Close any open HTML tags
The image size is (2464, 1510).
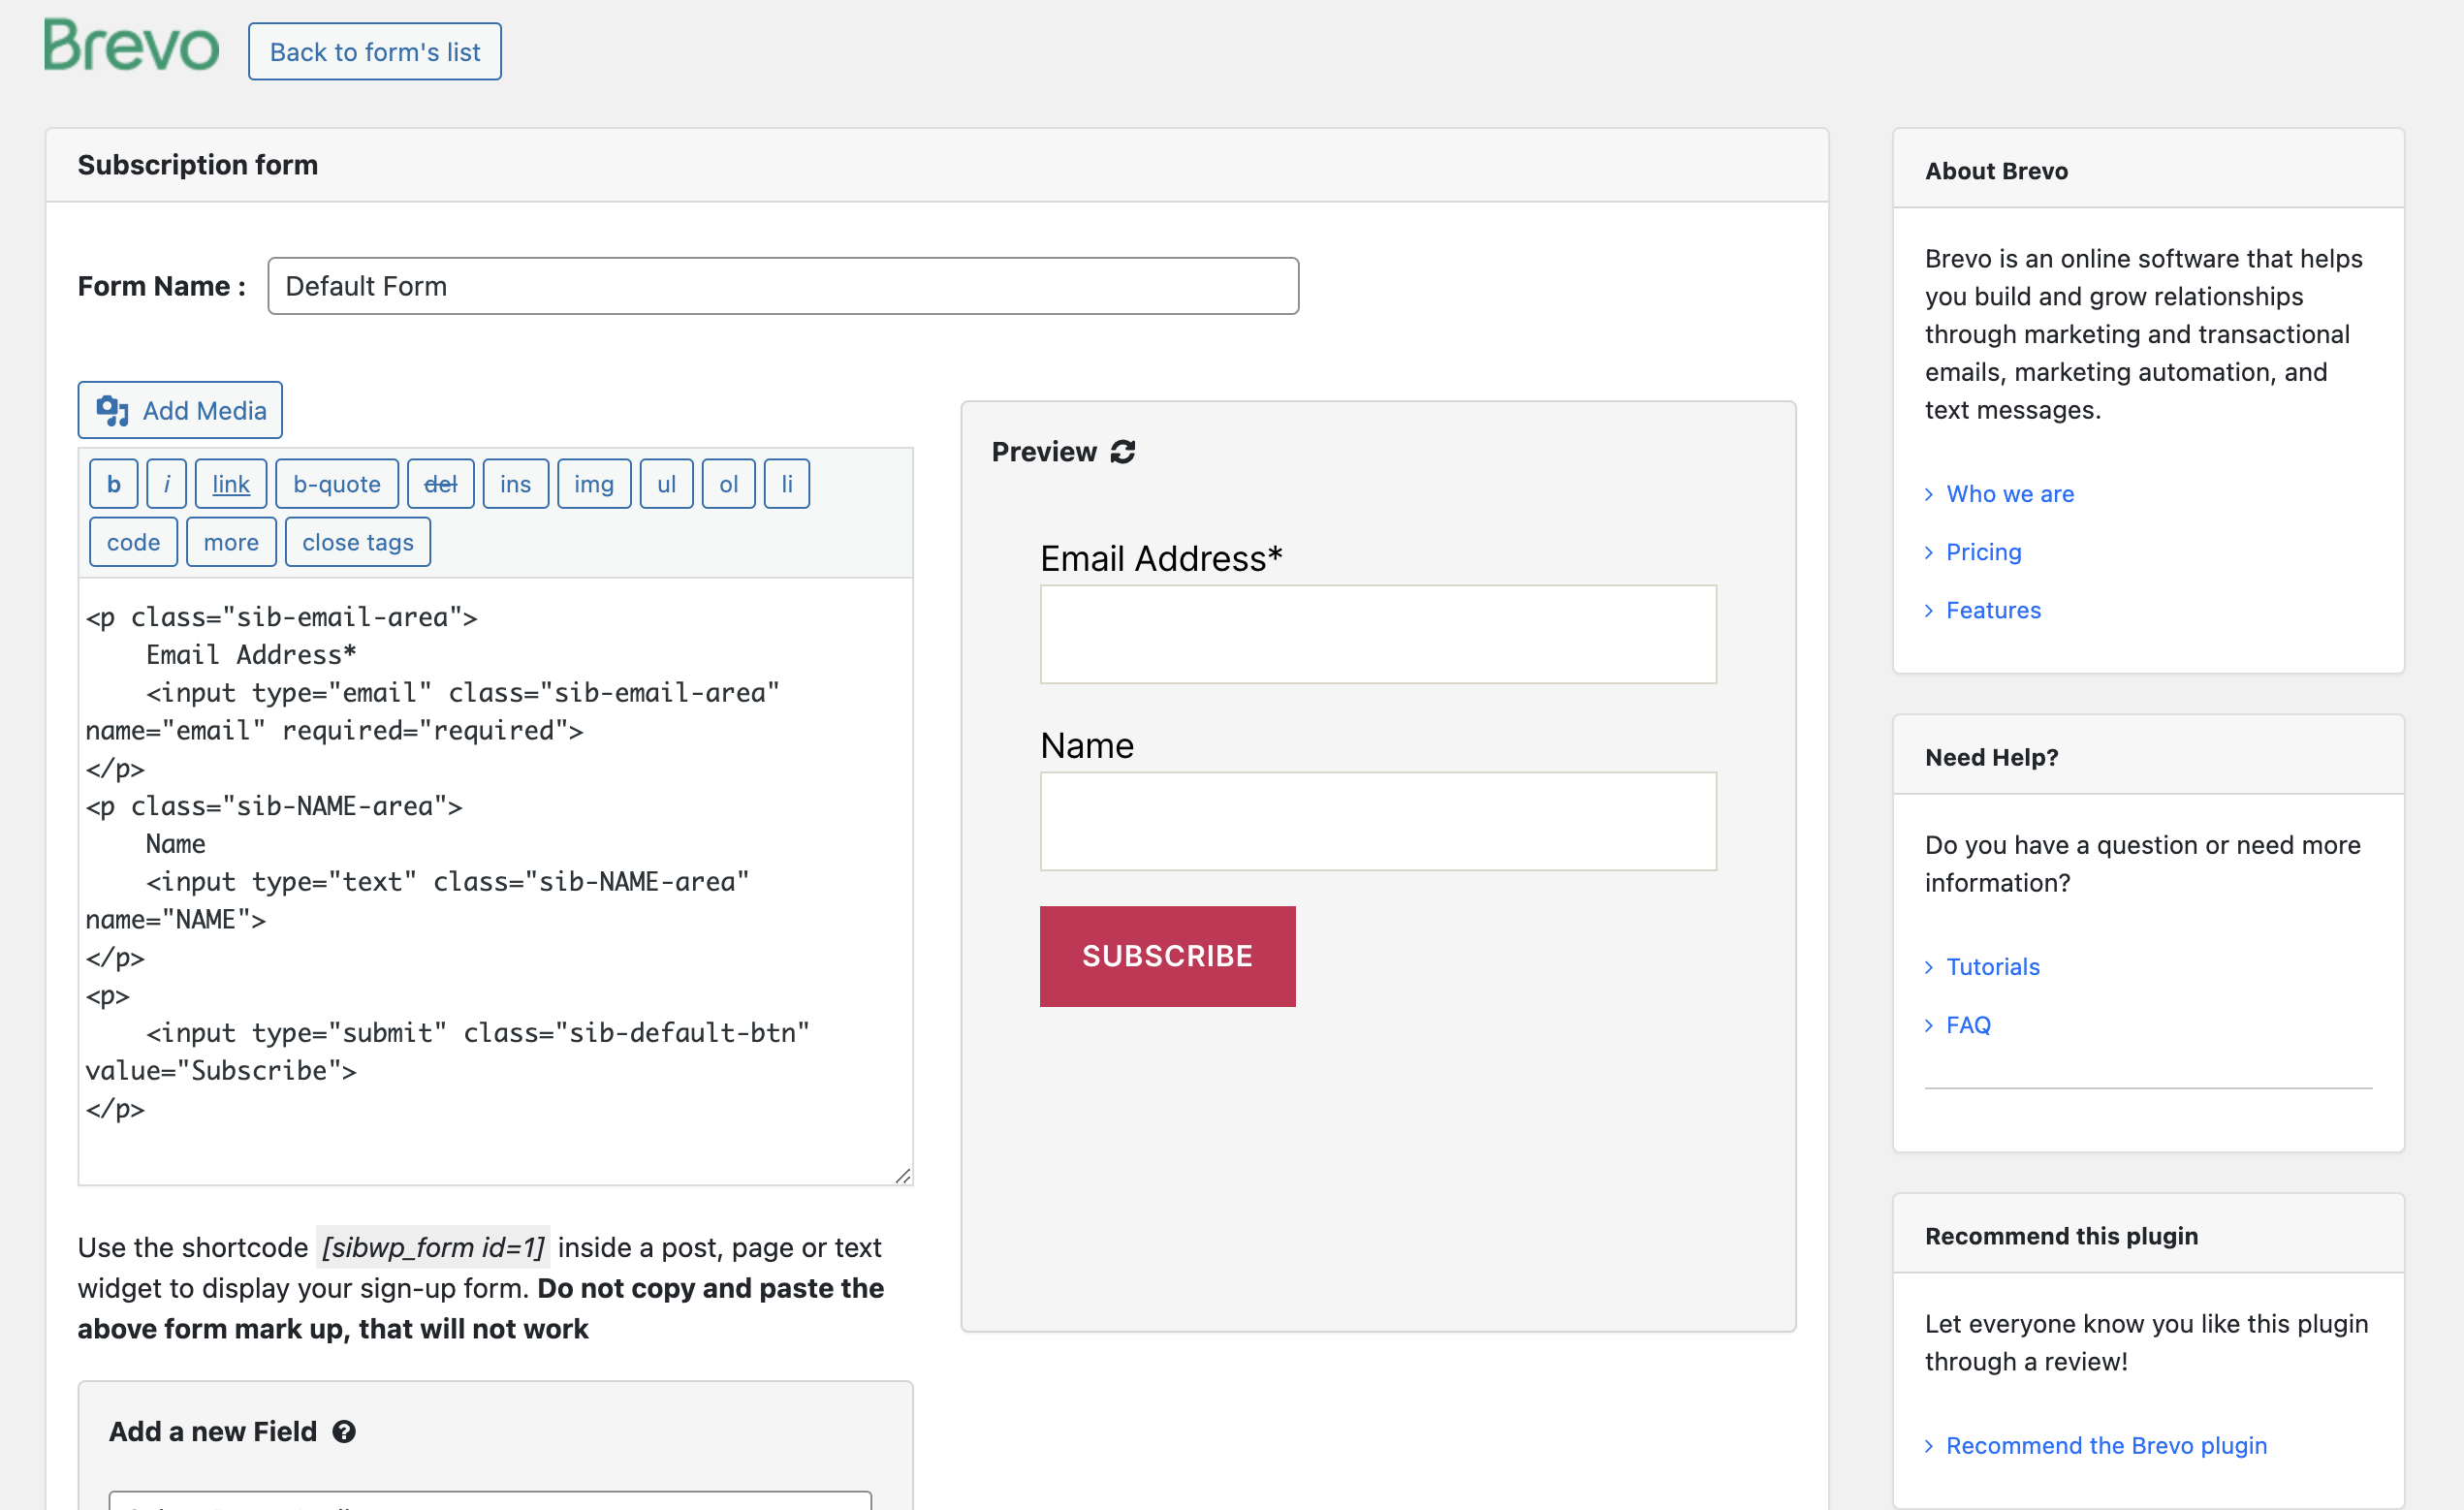tap(357, 541)
